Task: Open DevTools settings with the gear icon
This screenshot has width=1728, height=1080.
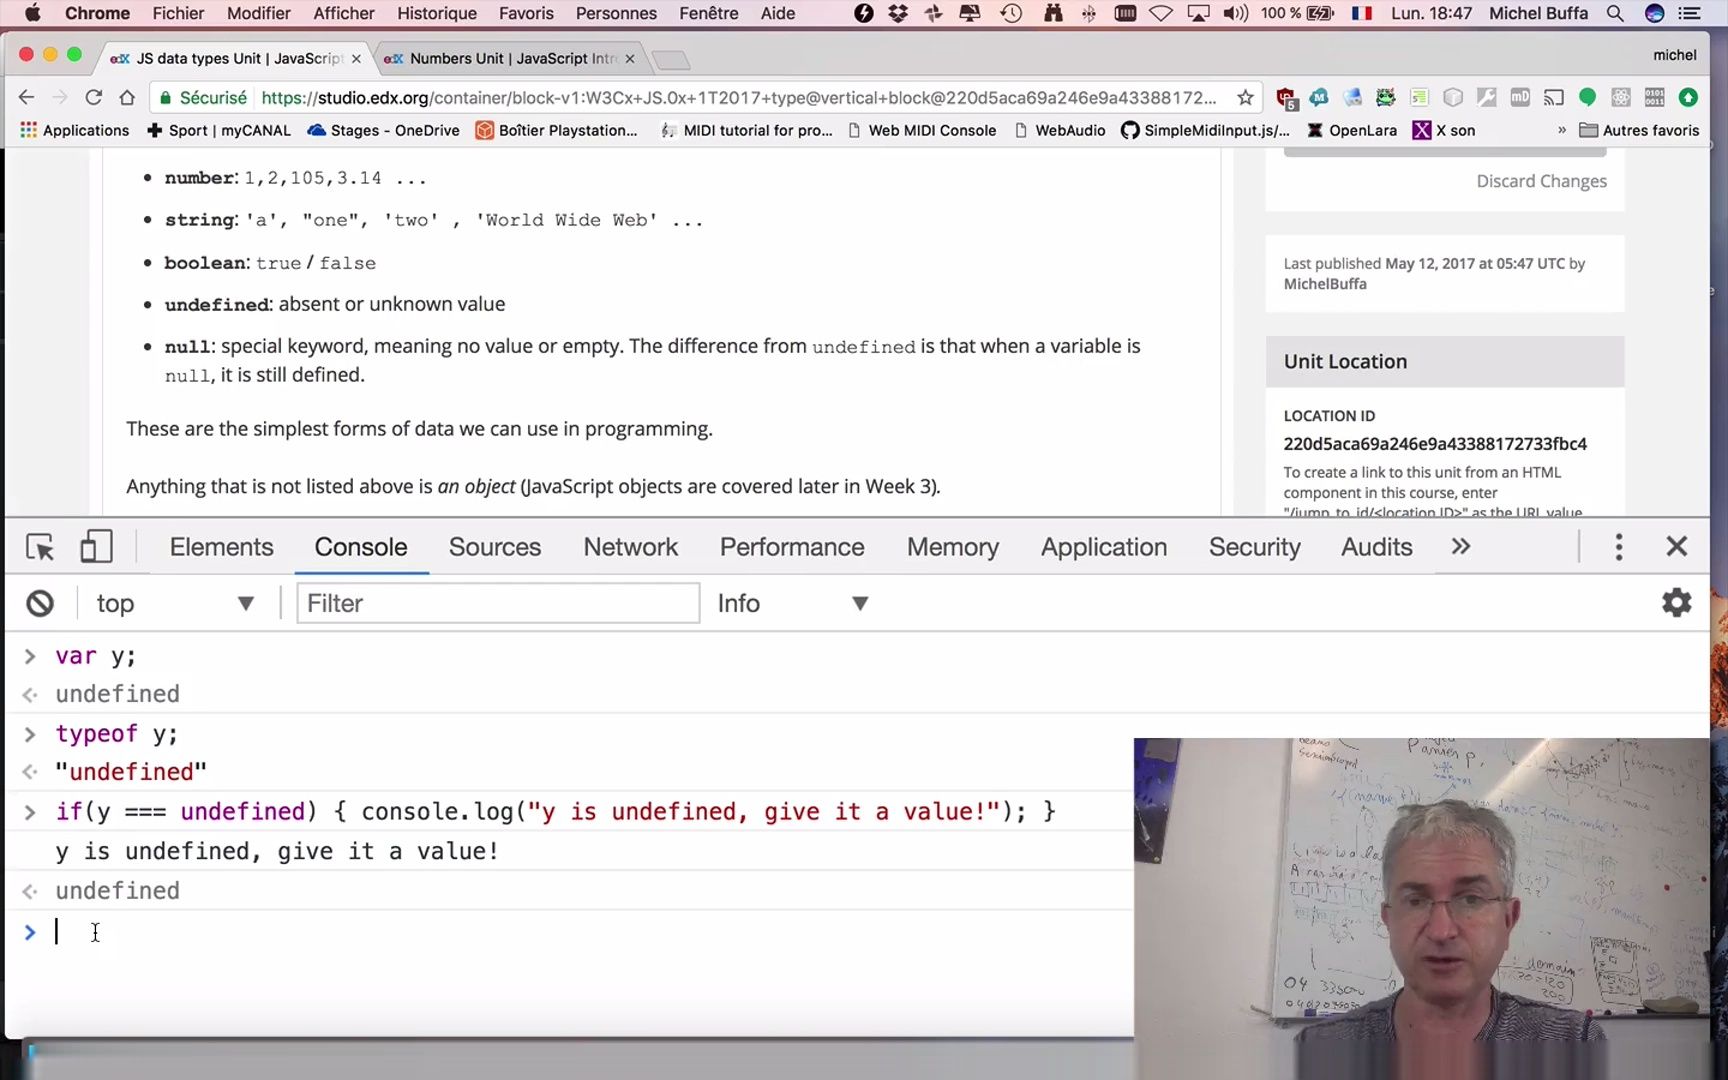Action: pyautogui.click(x=1675, y=602)
